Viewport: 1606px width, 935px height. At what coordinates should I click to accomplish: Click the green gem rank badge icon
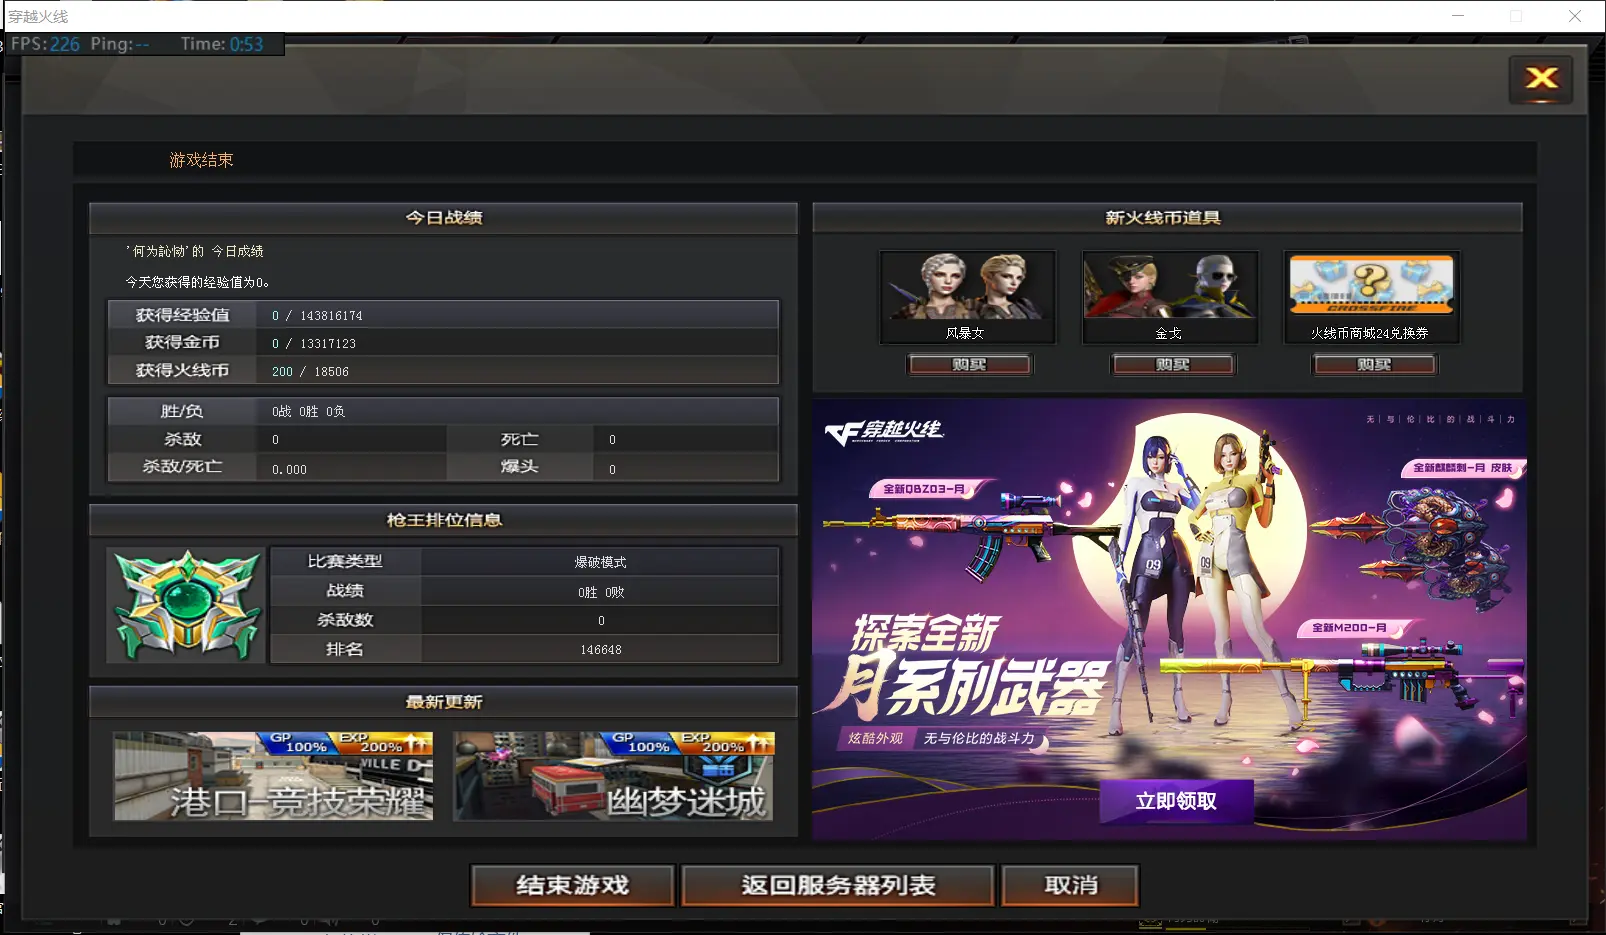click(x=186, y=604)
